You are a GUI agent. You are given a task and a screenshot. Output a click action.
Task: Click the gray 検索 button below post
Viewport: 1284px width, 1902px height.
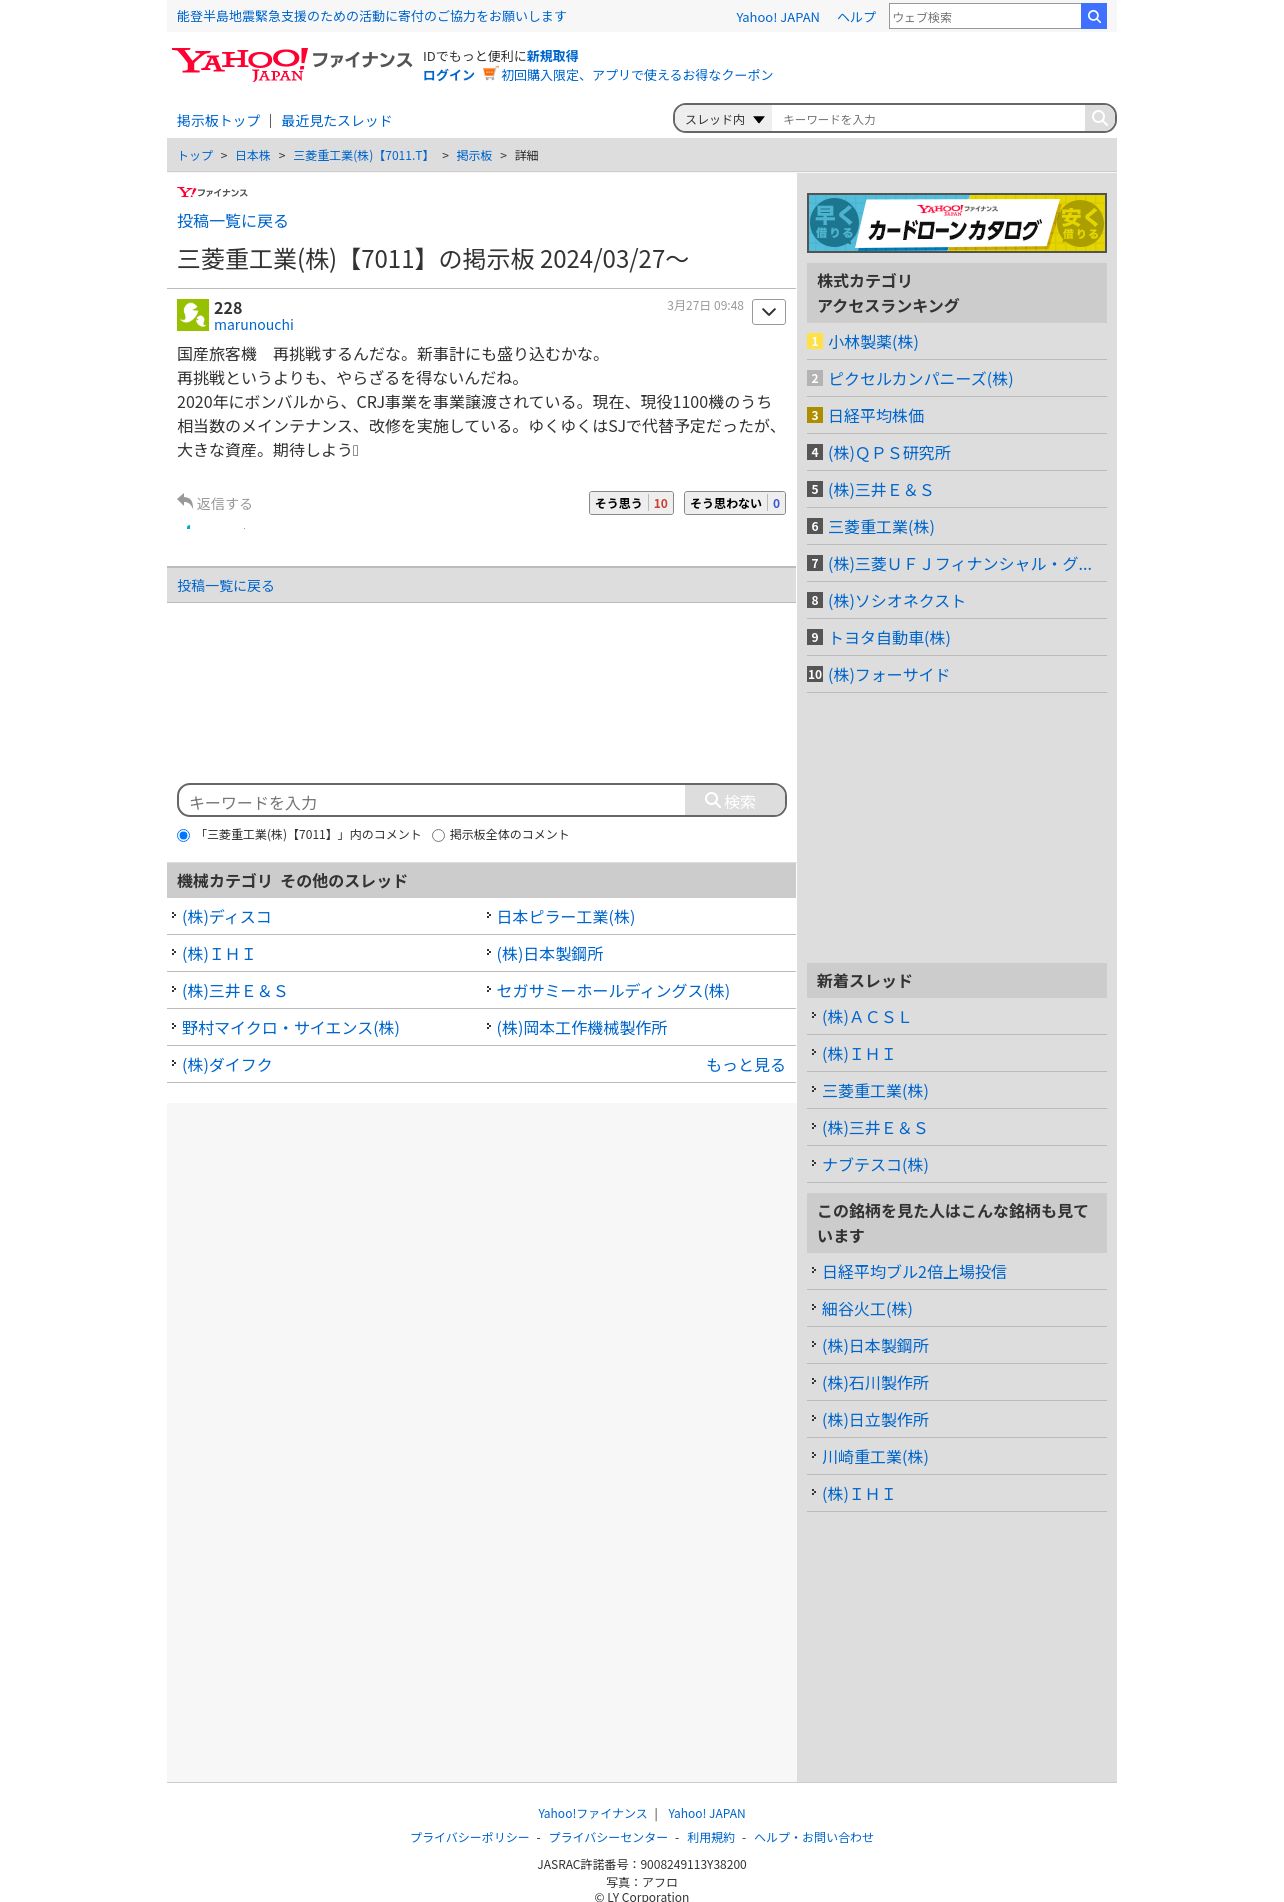point(735,801)
